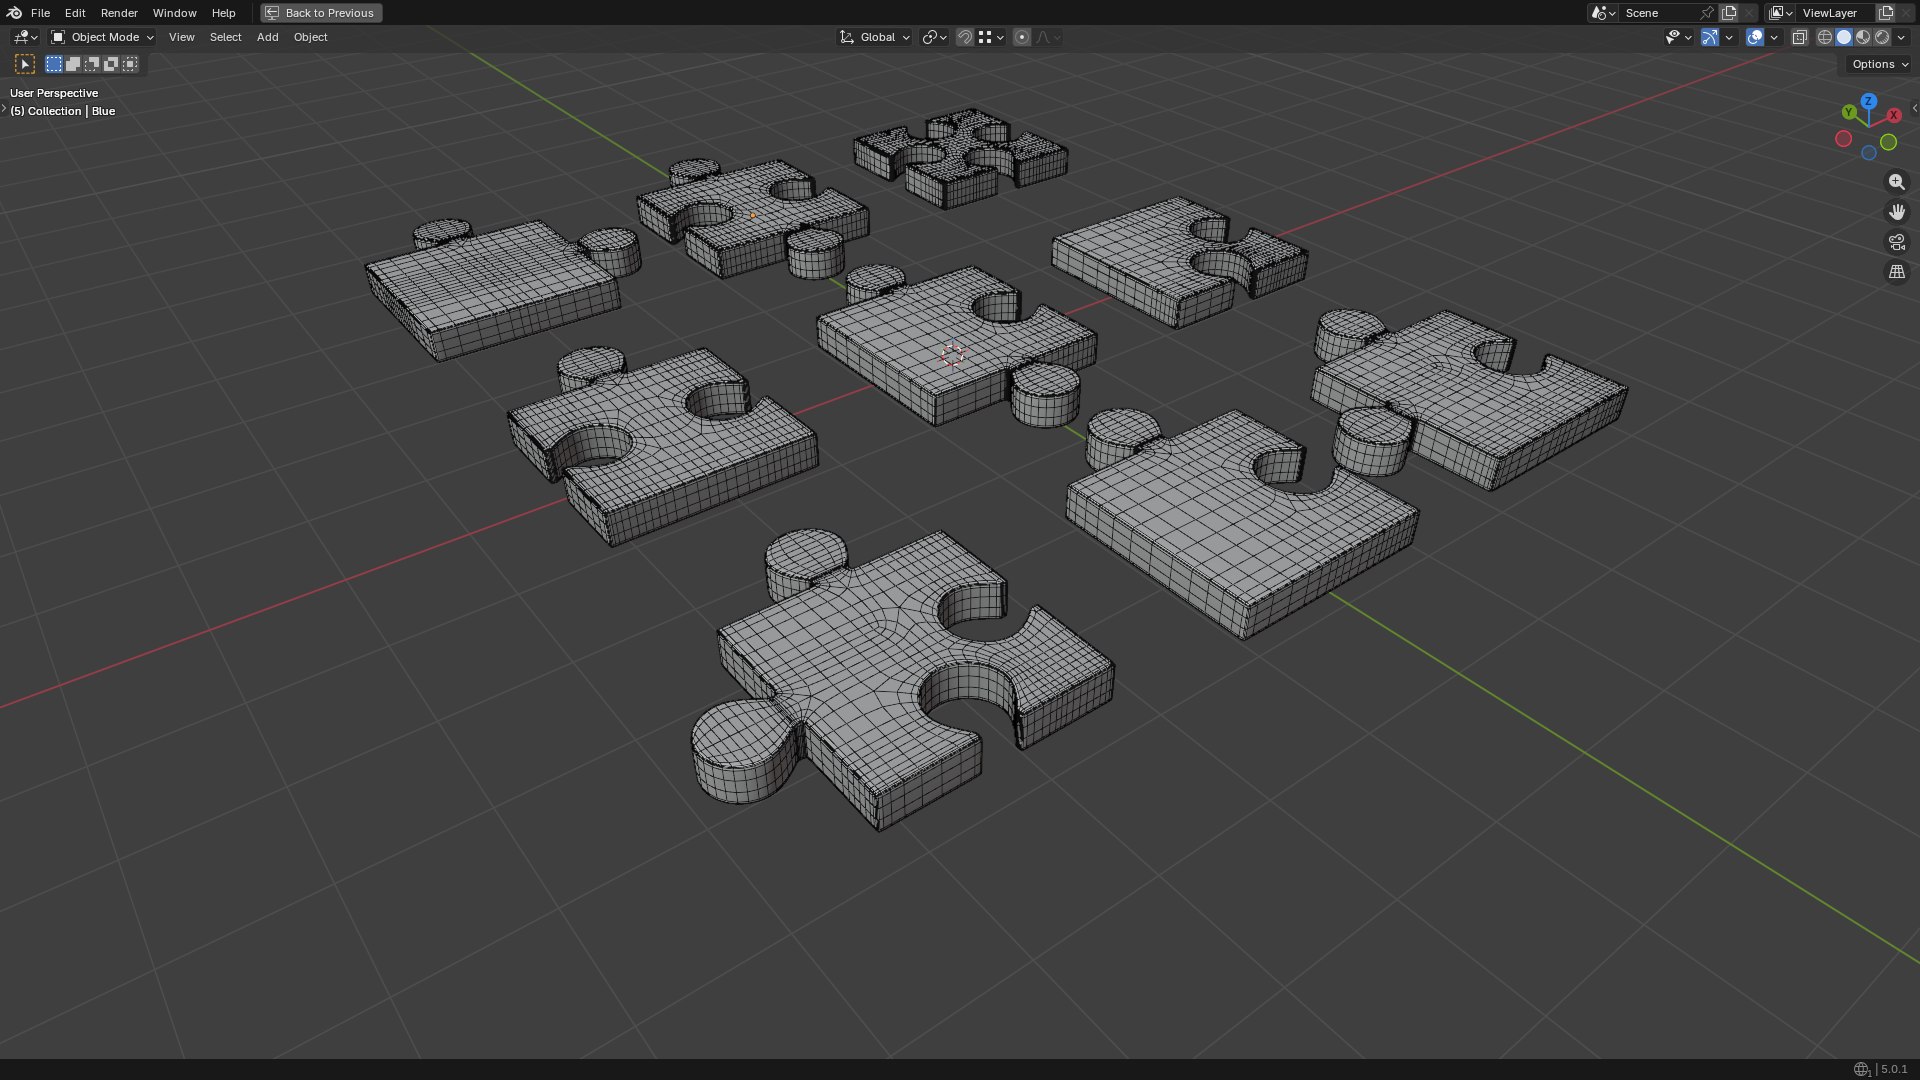Select the Select Box tool icon
Viewport: 1920px width, 1080px height.
point(25,64)
